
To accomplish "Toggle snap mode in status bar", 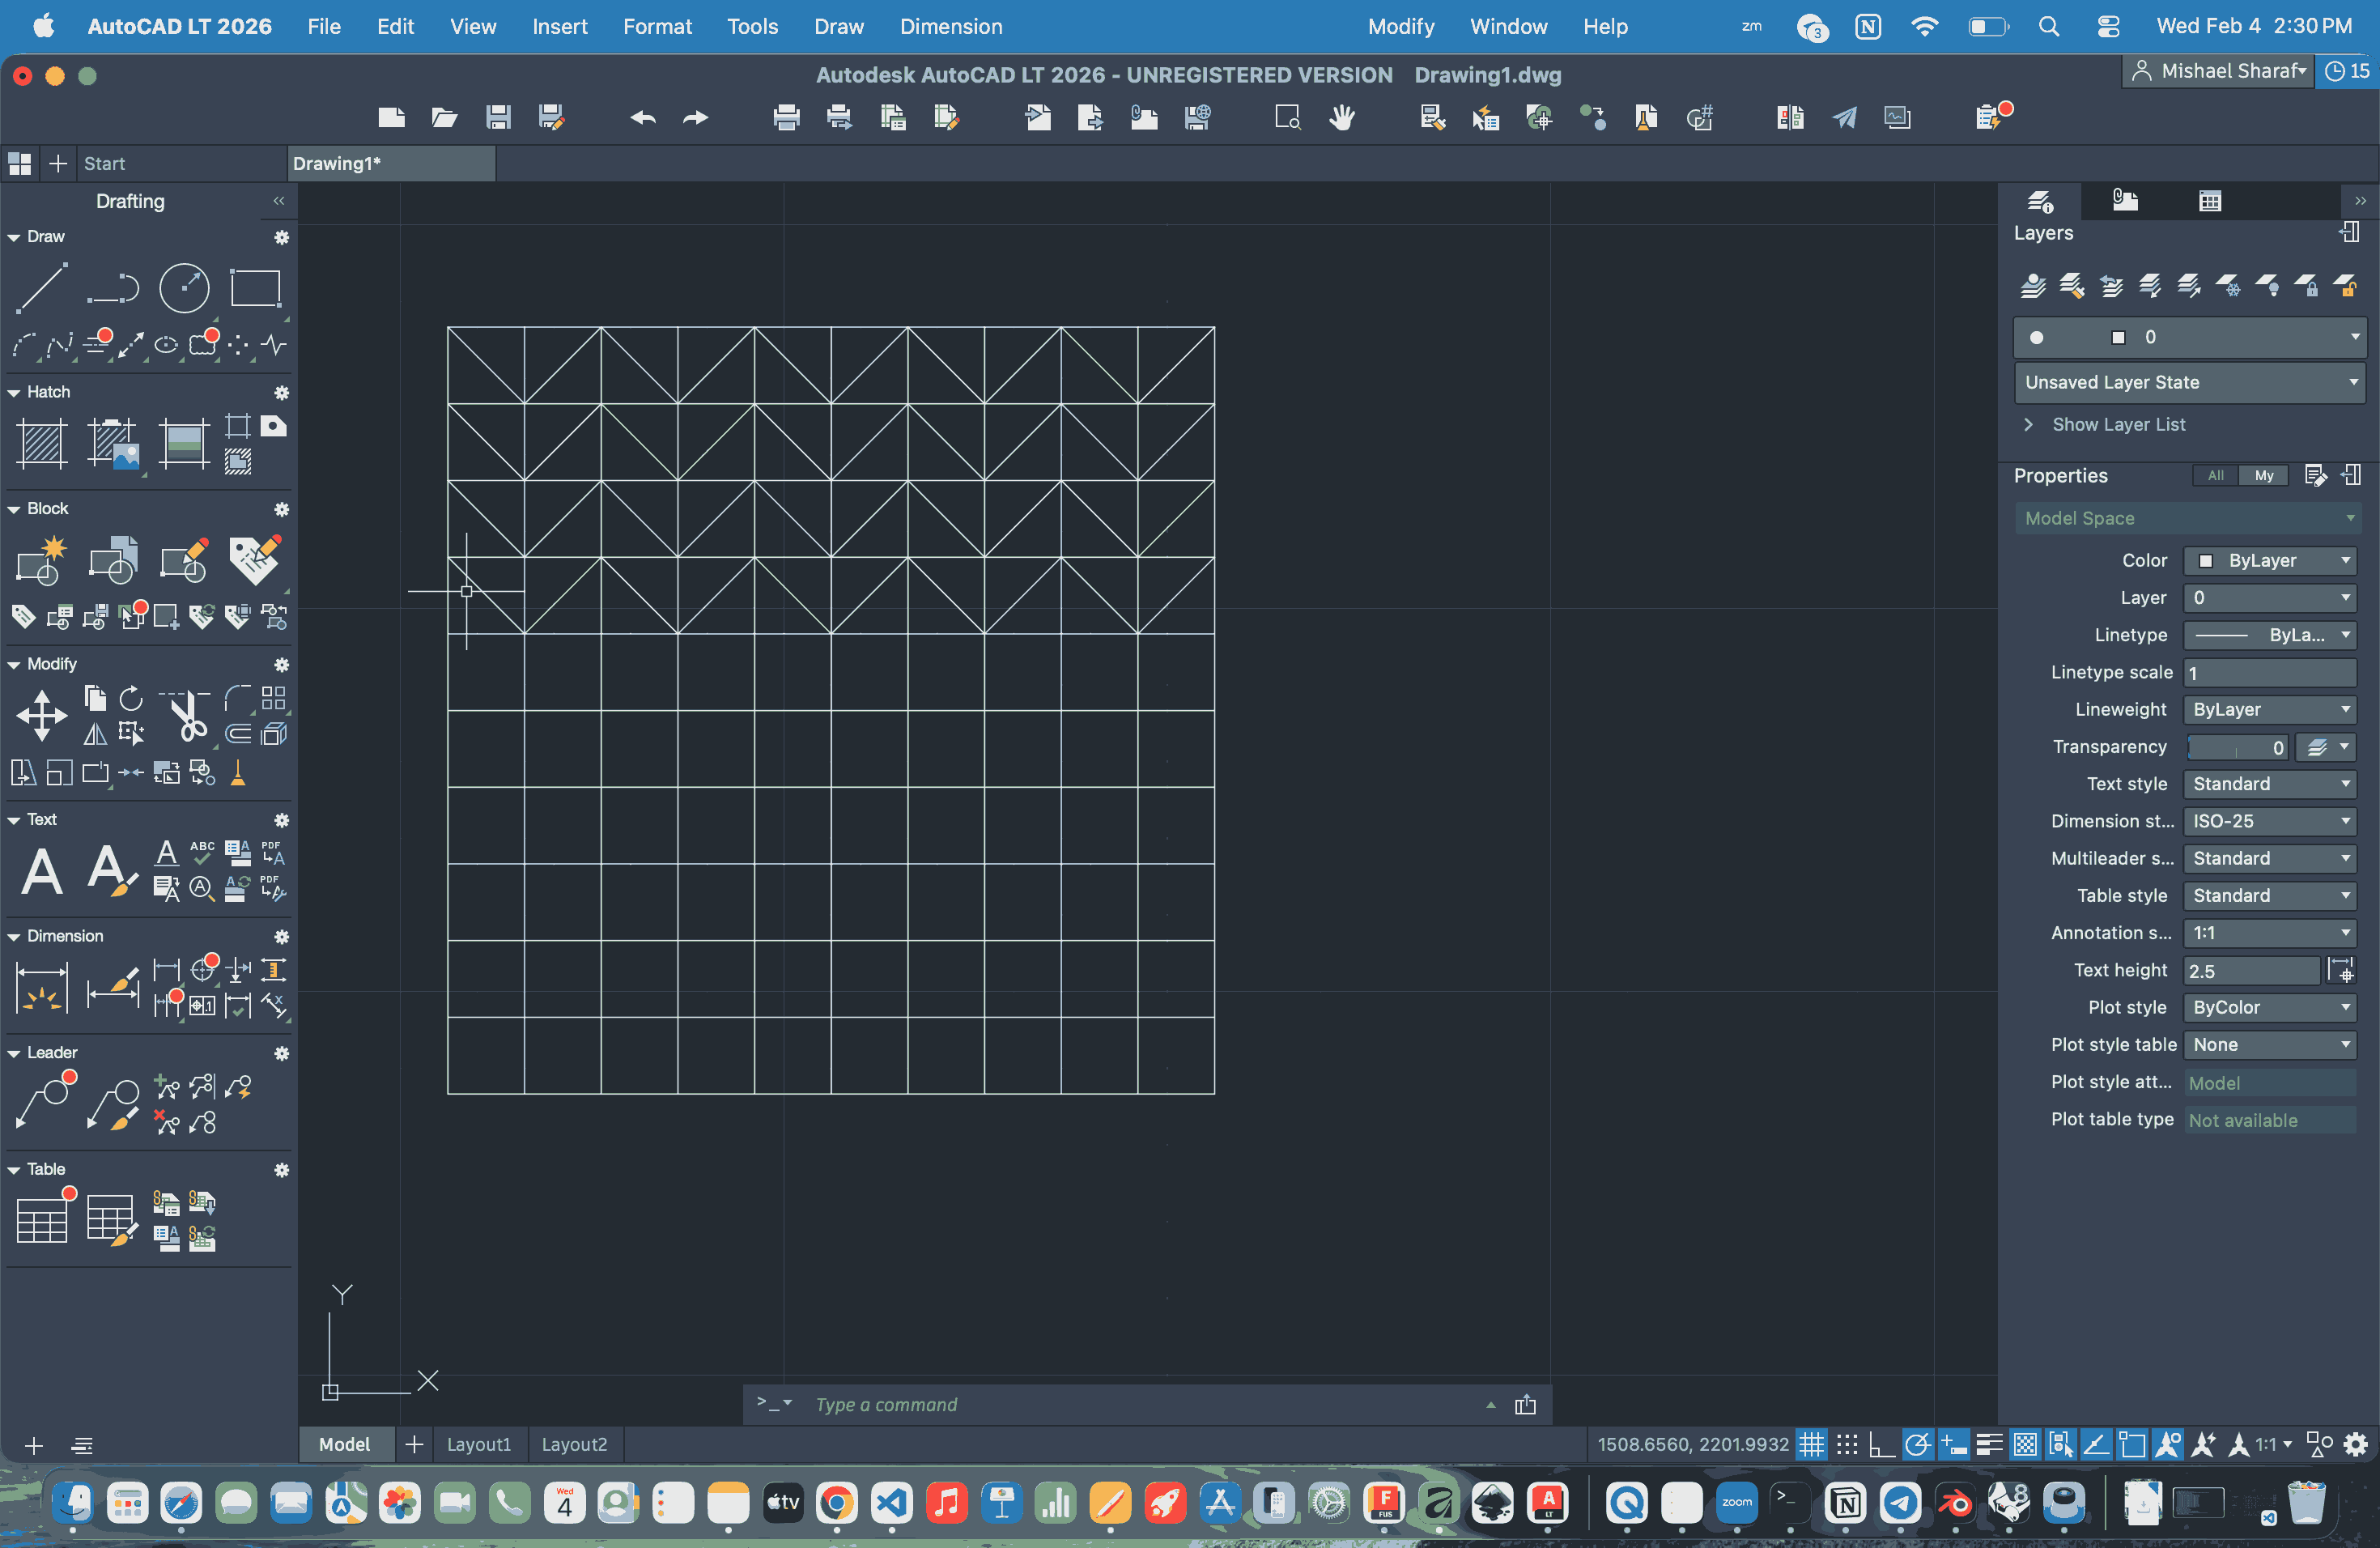I will [1847, 1444].
